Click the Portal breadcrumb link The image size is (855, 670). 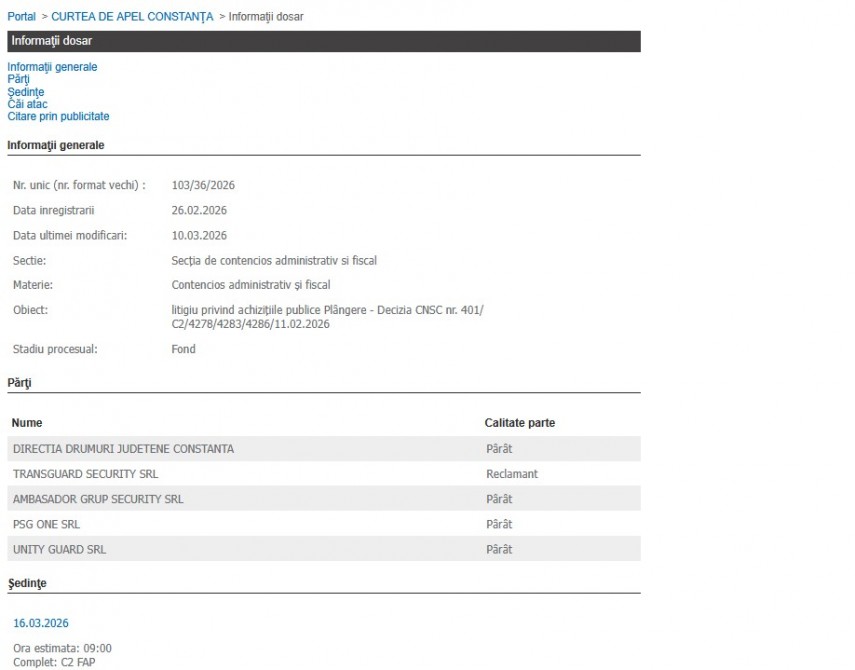pos(21,17)
